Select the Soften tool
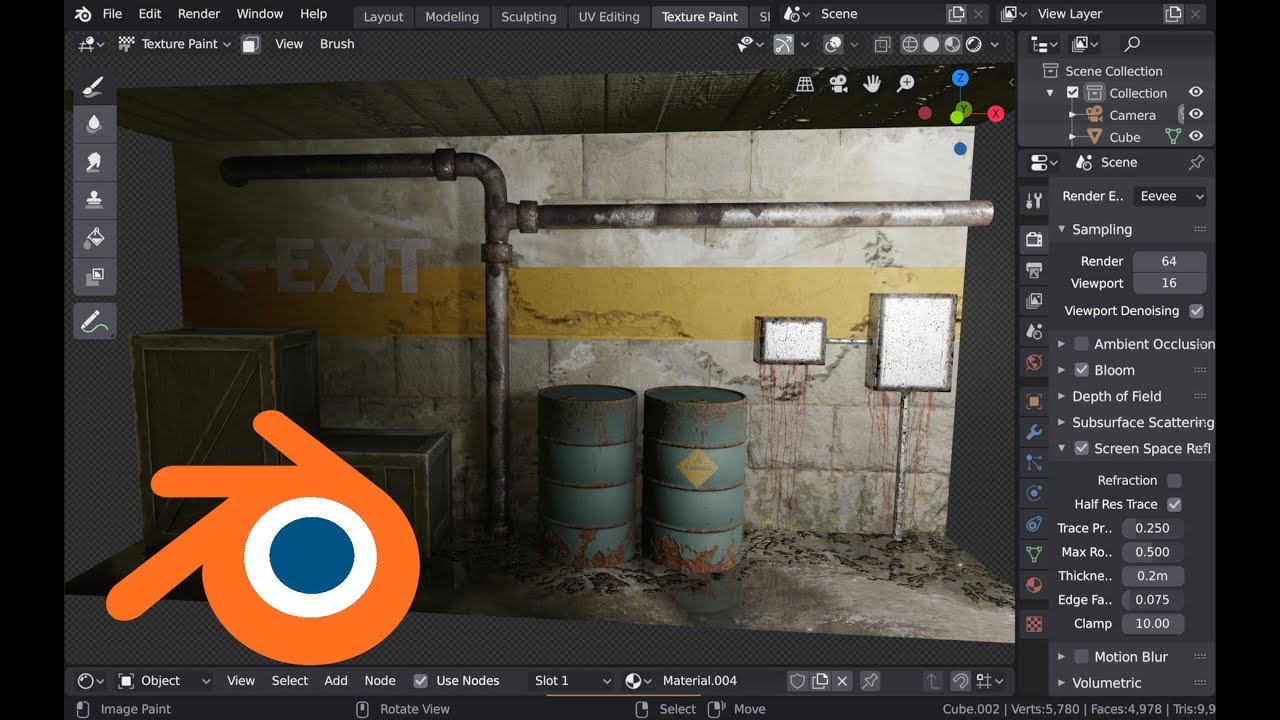This screenshot has height=720, width=1280. pyautogui.click(x=94, y=124)
